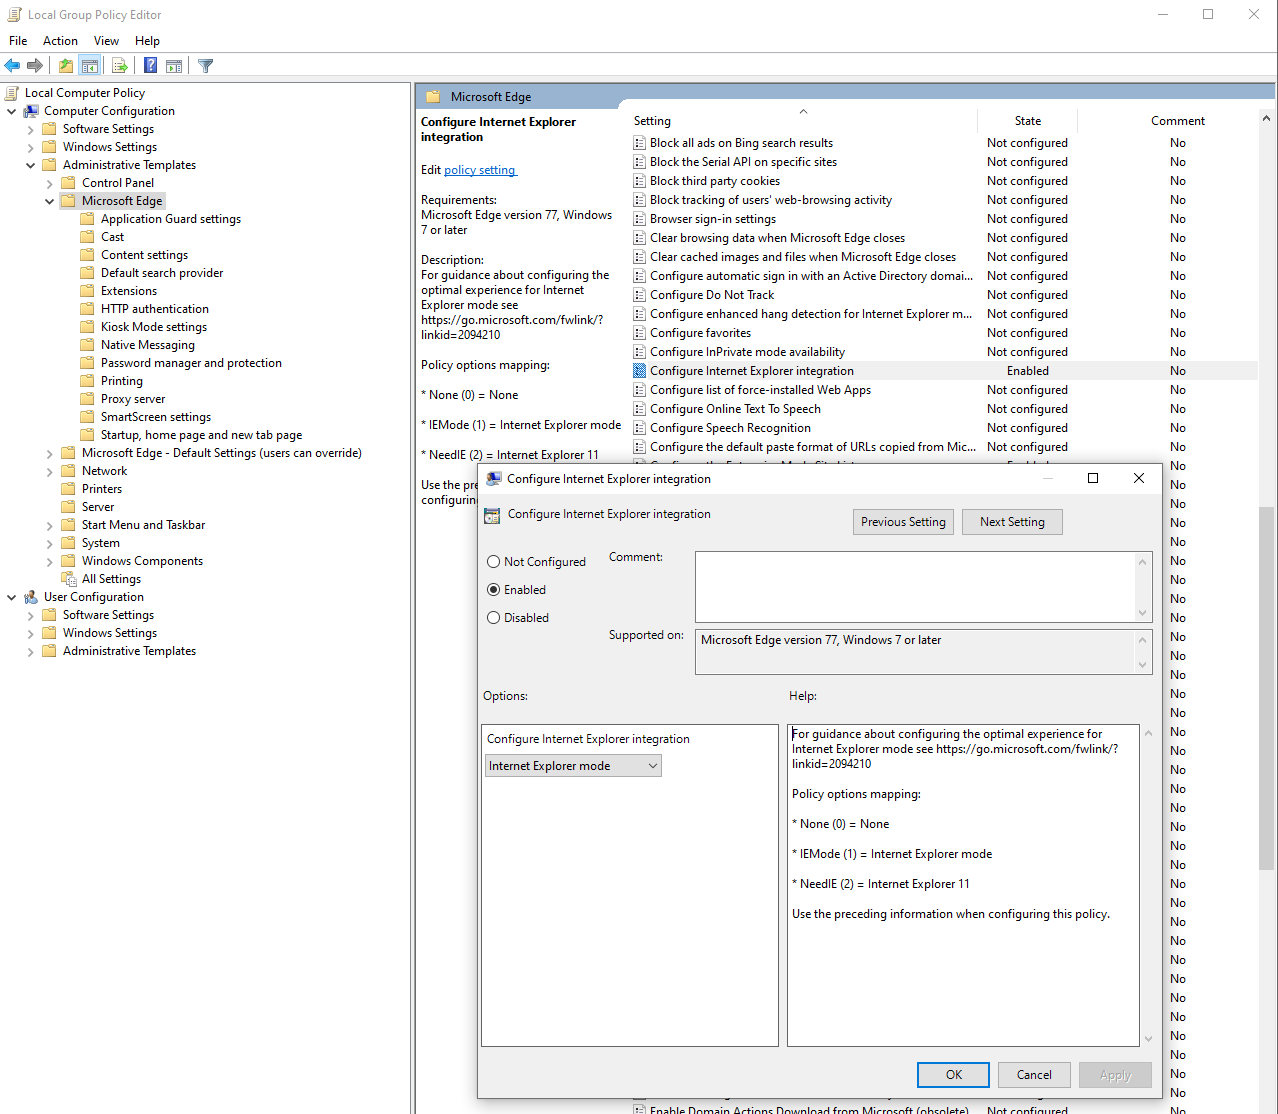Click the icon beside Browser sign-in settings

(x=639, y=219)
